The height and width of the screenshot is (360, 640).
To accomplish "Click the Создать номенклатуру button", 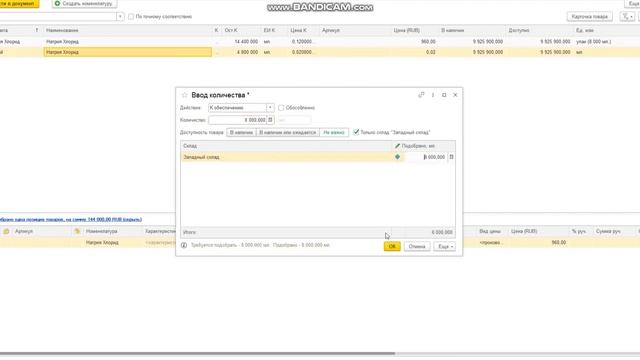I will click(x=84, y=4).
